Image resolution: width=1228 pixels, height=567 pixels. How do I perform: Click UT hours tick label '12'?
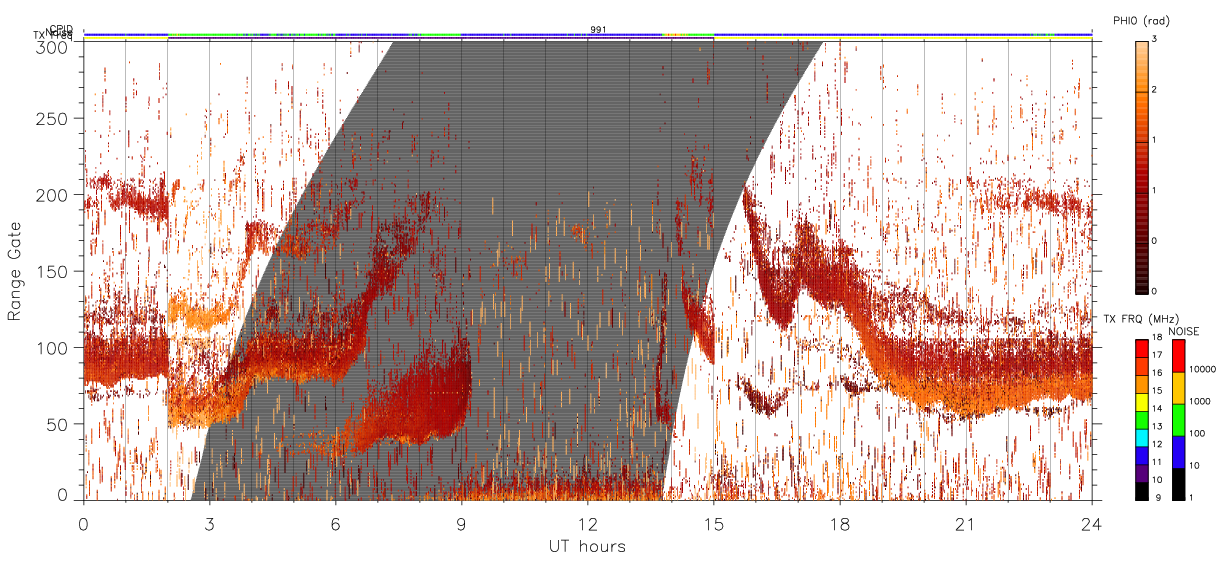click(x=587, y=524)
